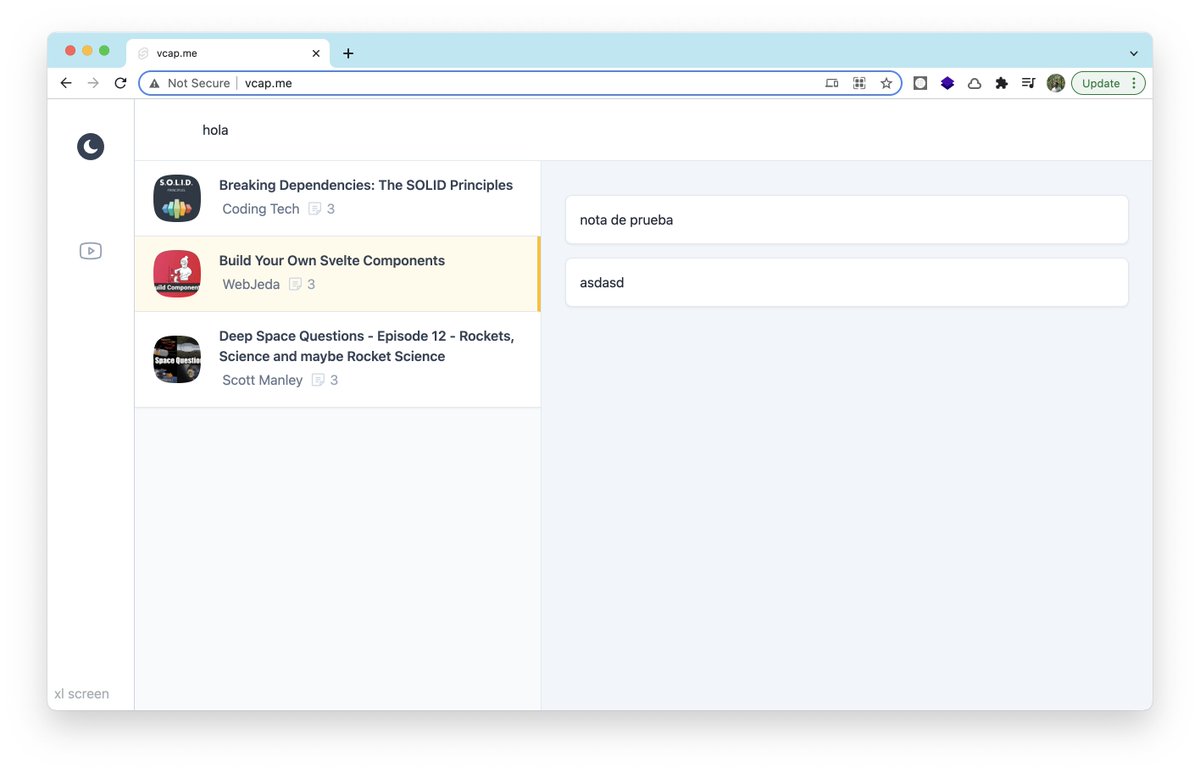Screen dimensions: 1200x773
Task: Click the cloud extension icon
Action: [x=975, y=83]
